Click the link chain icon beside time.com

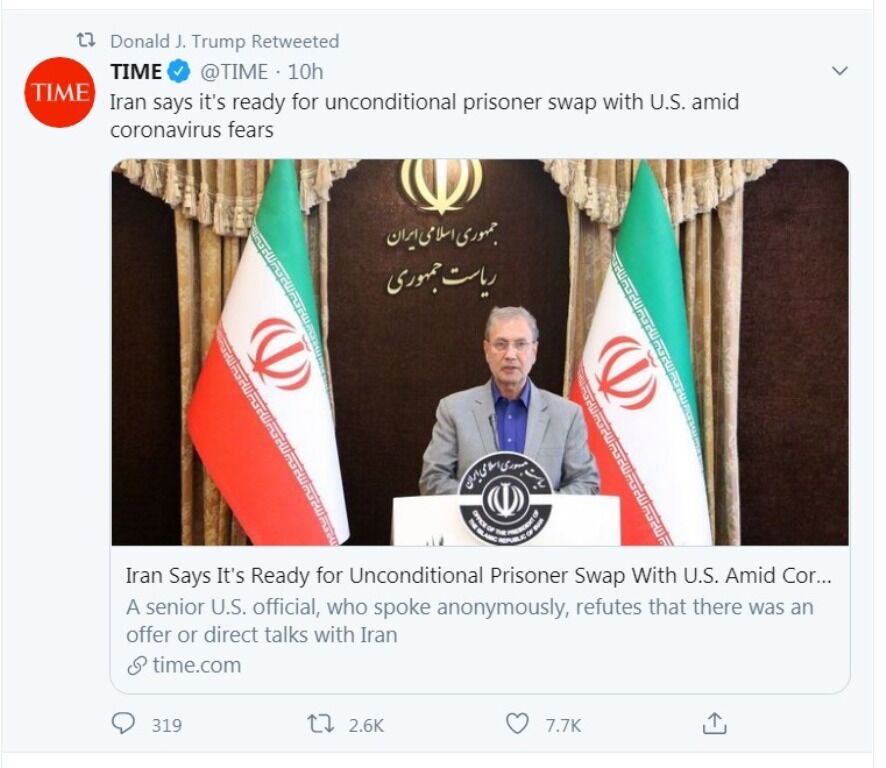(137, 665)
